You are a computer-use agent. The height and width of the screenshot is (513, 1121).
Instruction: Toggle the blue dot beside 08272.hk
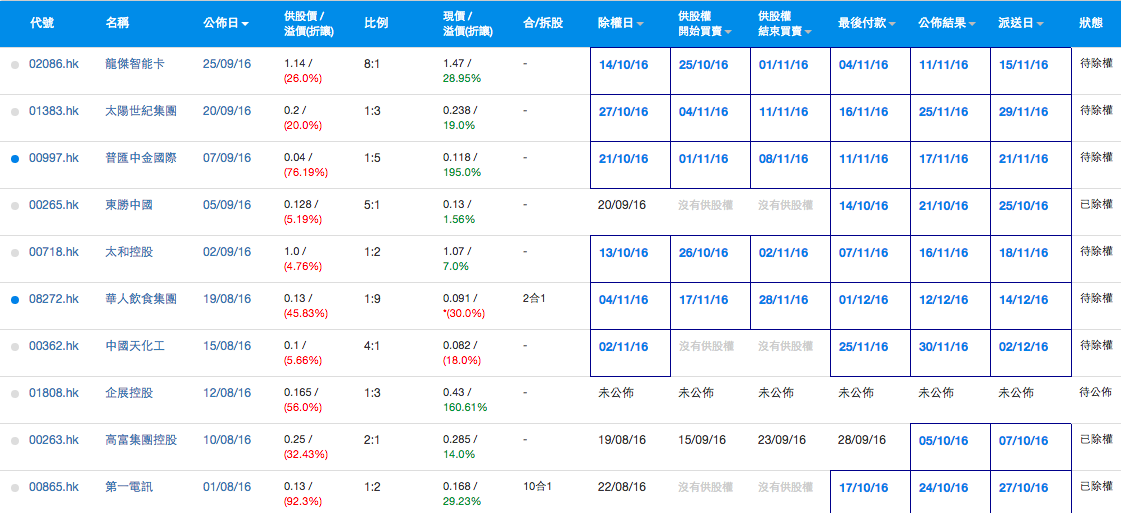pyautogui.click(x=14, y=299)
